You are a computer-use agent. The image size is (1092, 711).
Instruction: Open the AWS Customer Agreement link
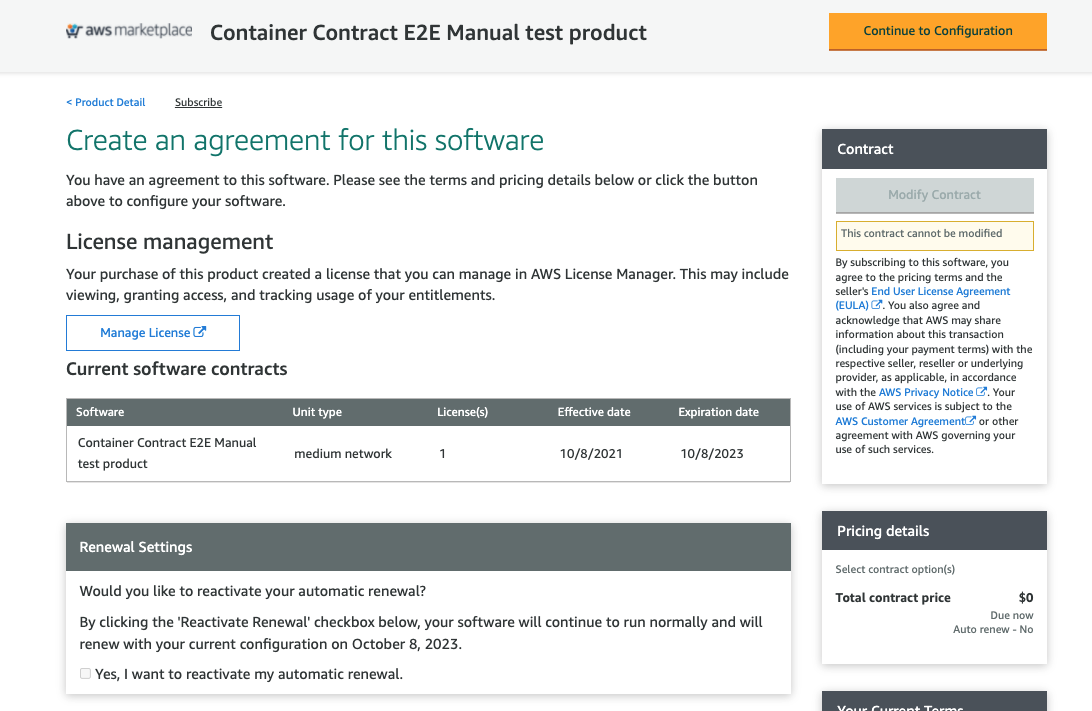(900, 422)
